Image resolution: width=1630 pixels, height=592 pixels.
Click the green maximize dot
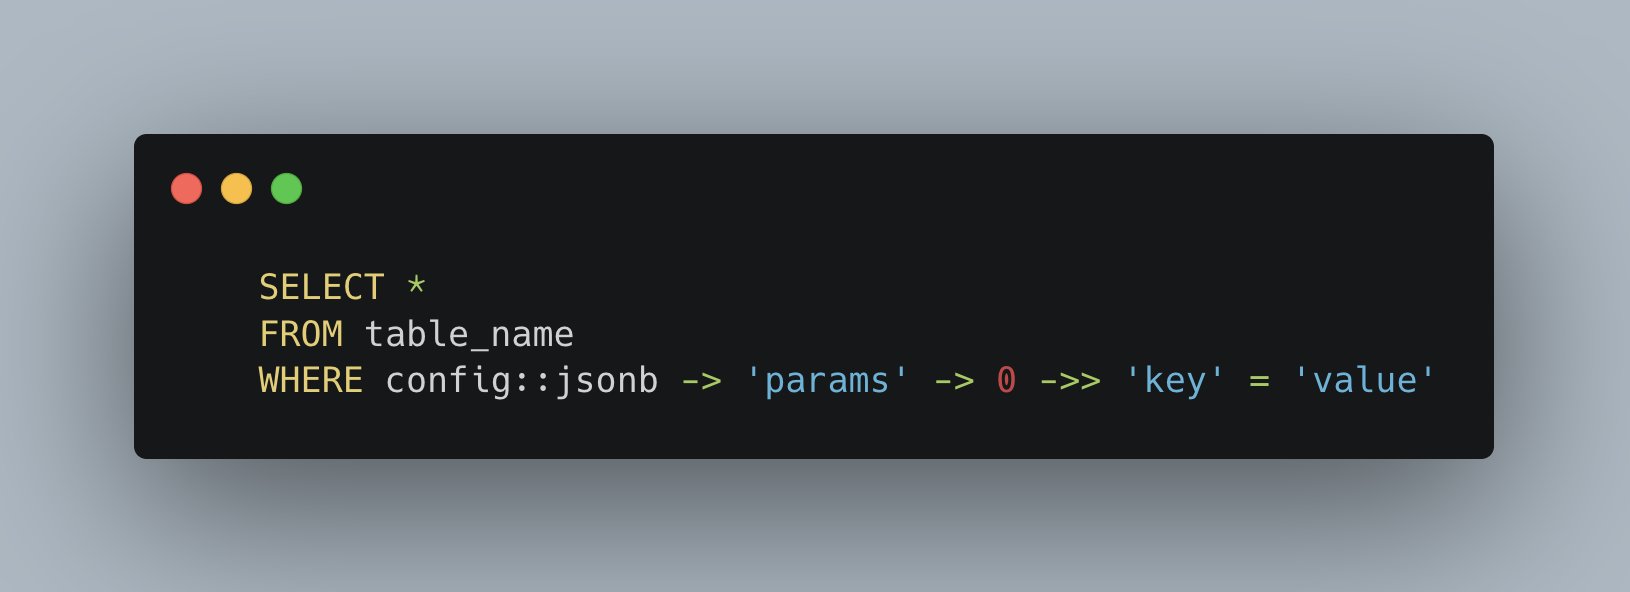pyautogui.click(x=286, y=188)
